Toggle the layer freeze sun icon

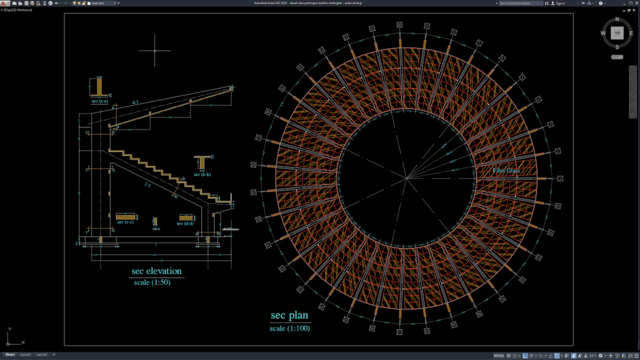[79, 3]
